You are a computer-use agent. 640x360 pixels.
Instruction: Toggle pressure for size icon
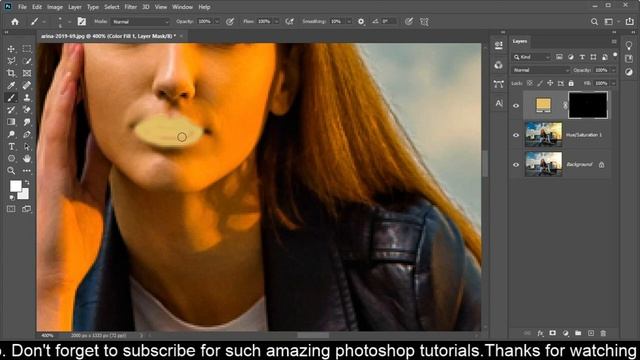tap(409, 22)
